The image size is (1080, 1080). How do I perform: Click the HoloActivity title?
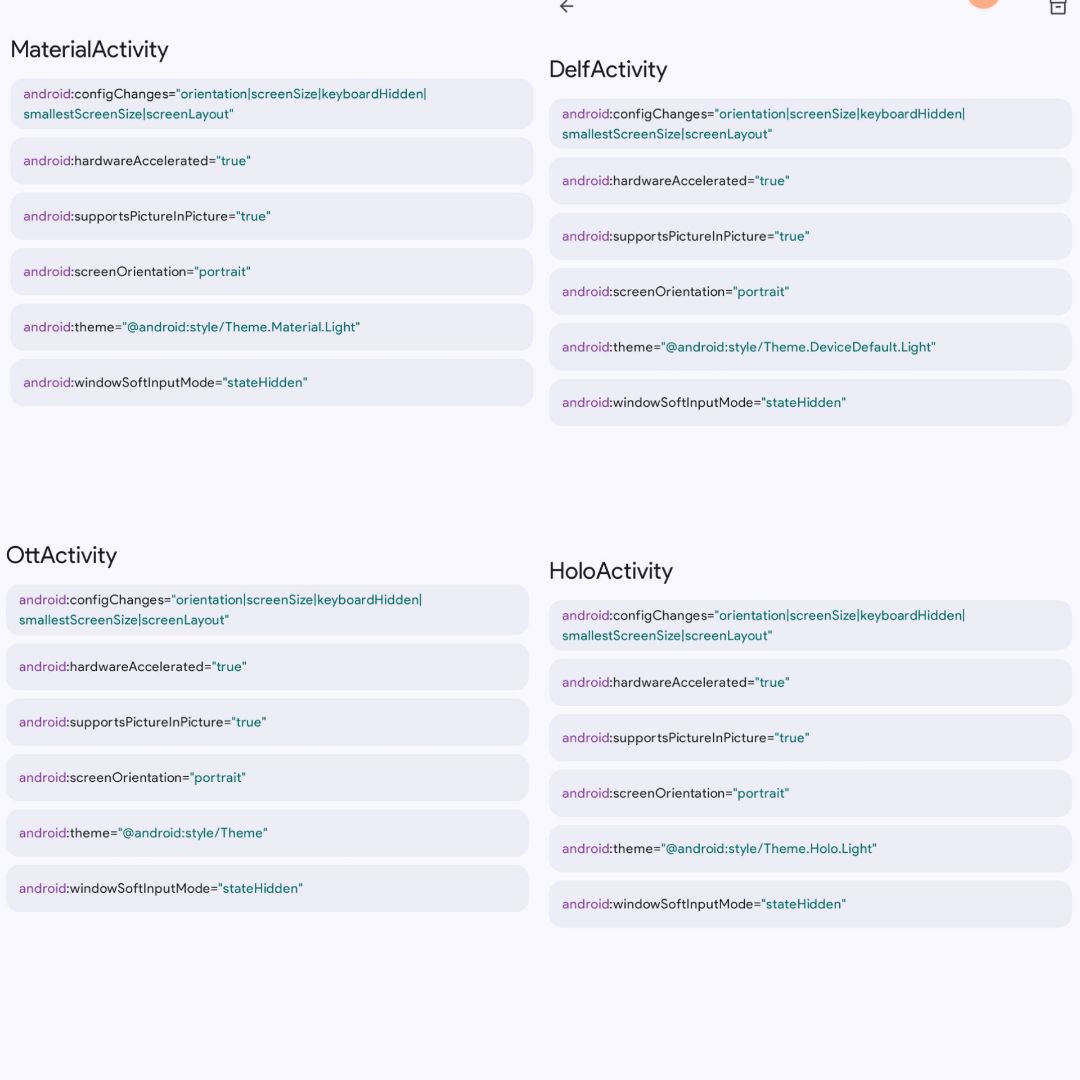click(611, 571)
